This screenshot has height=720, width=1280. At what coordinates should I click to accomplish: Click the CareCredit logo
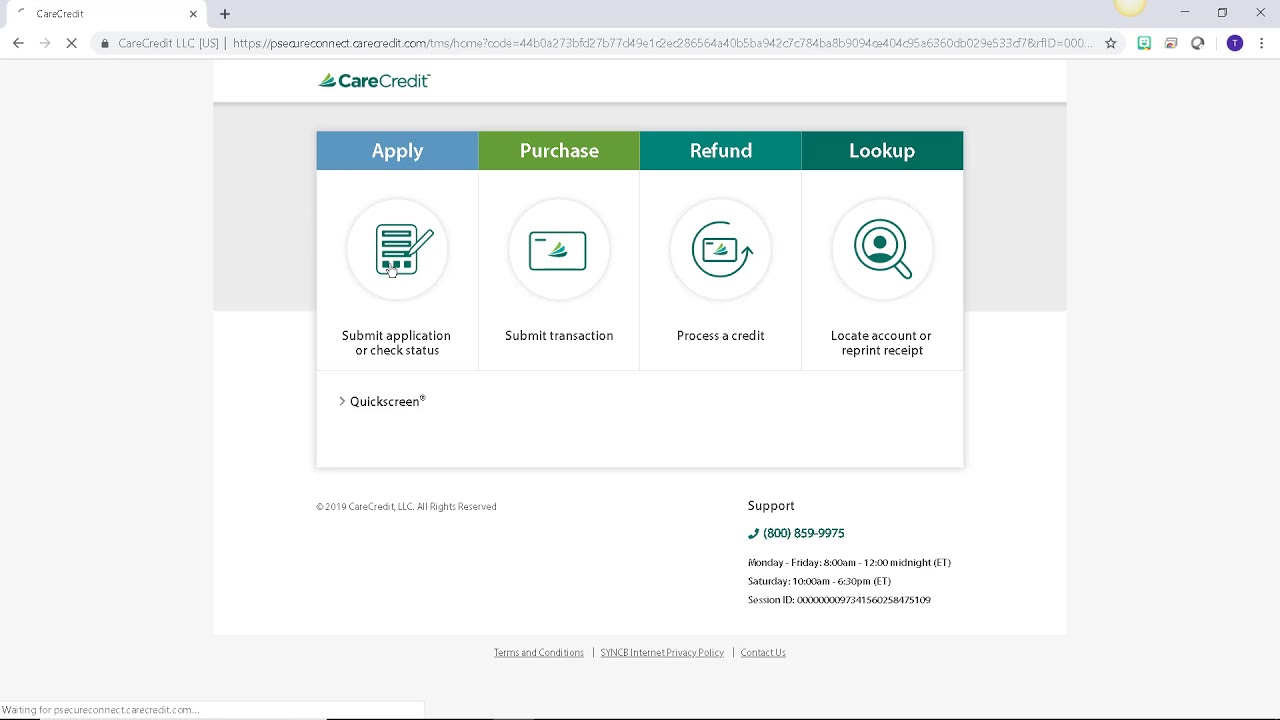click(x=373, y=80)
